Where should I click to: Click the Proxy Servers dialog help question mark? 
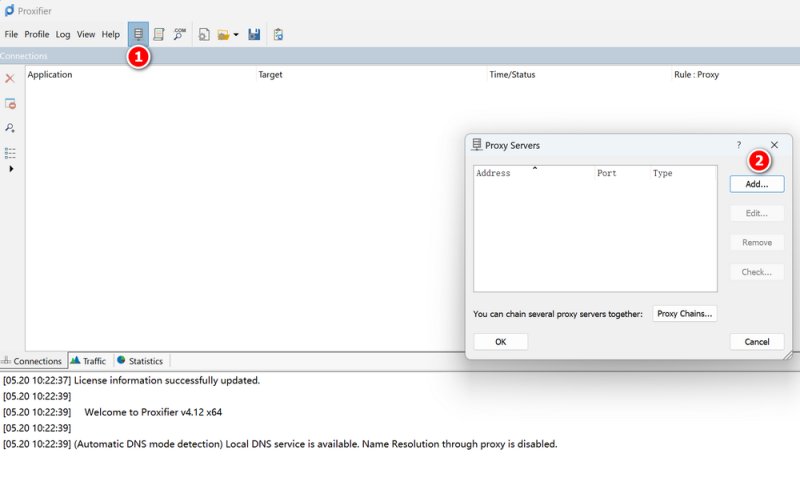tap(738, 145)
